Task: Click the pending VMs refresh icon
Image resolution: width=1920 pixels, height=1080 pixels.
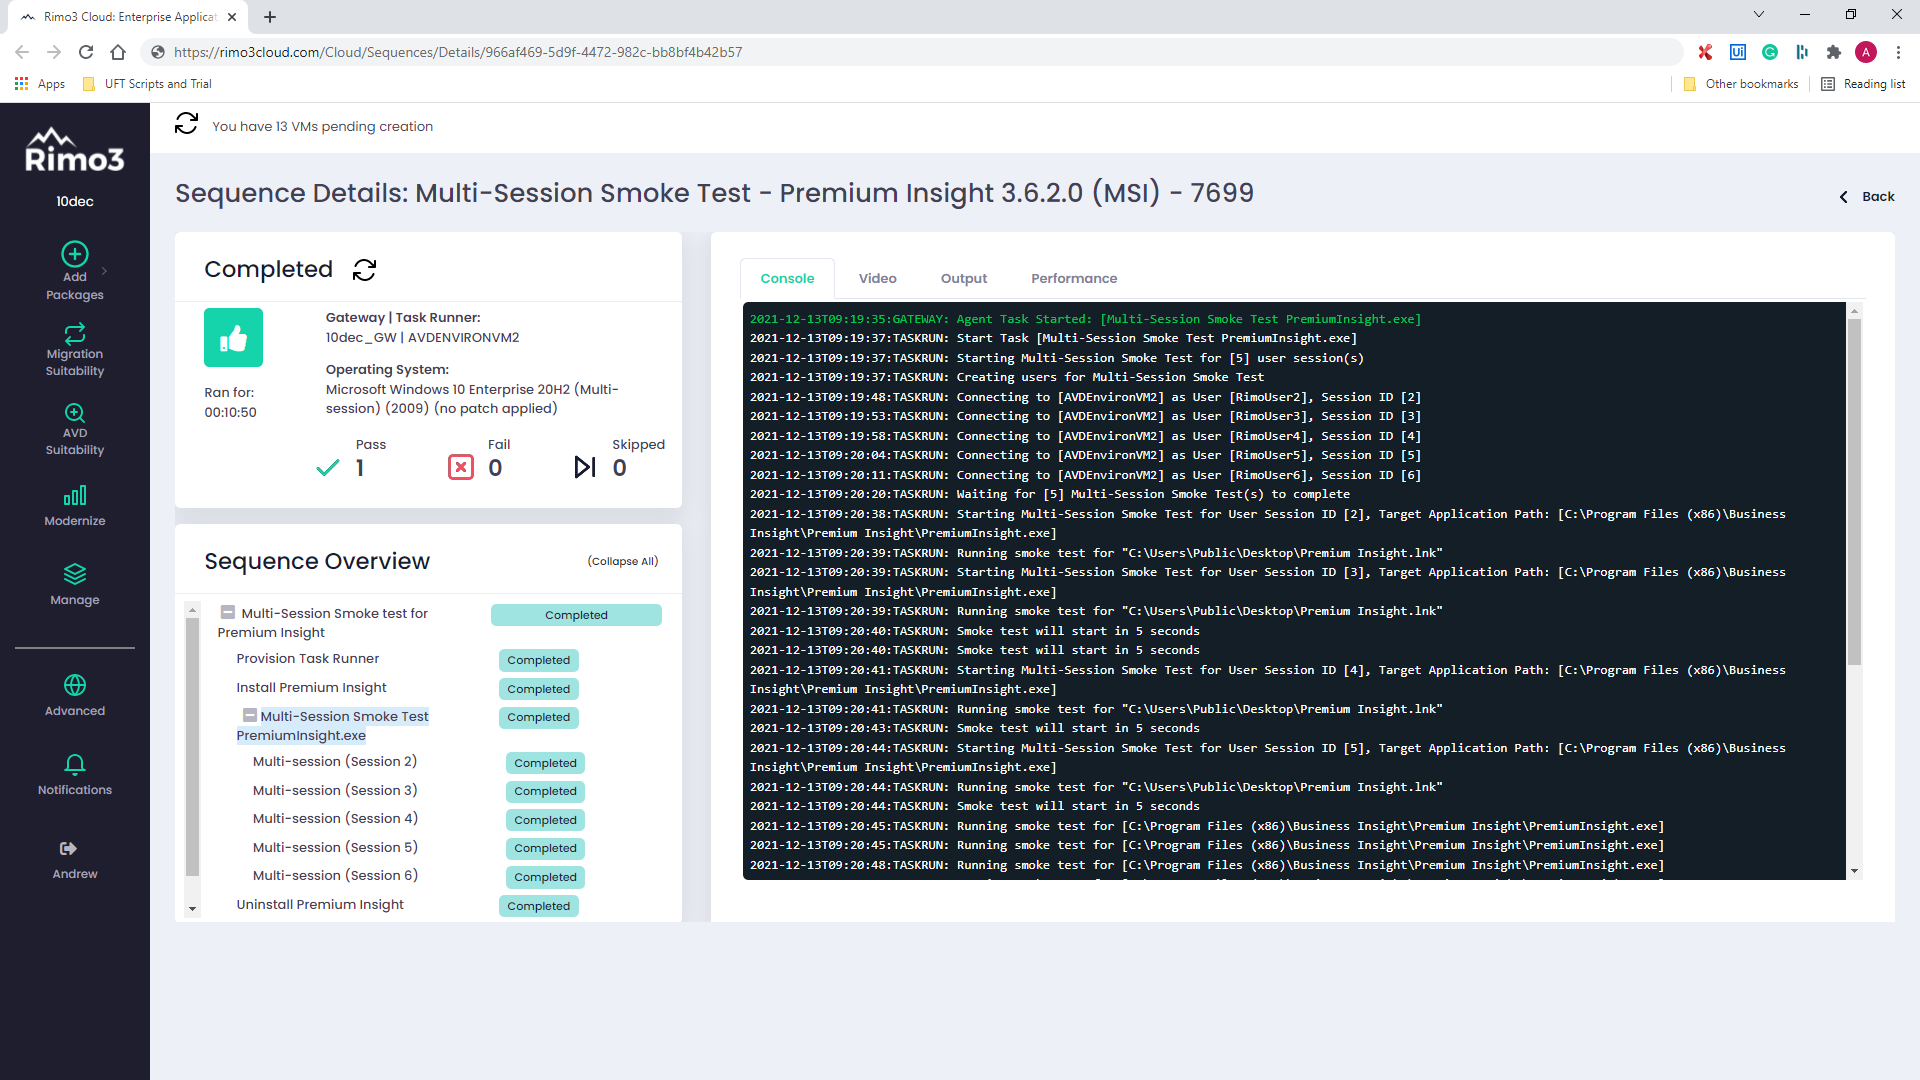Action: coord(187,124)
